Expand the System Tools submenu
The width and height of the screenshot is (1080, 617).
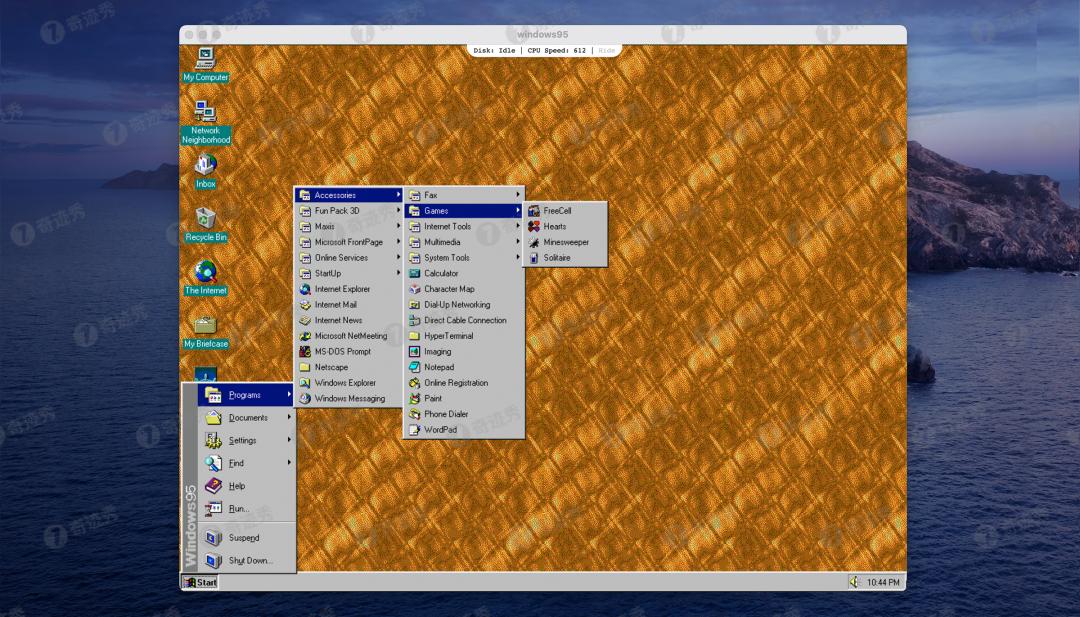[445, 258]
